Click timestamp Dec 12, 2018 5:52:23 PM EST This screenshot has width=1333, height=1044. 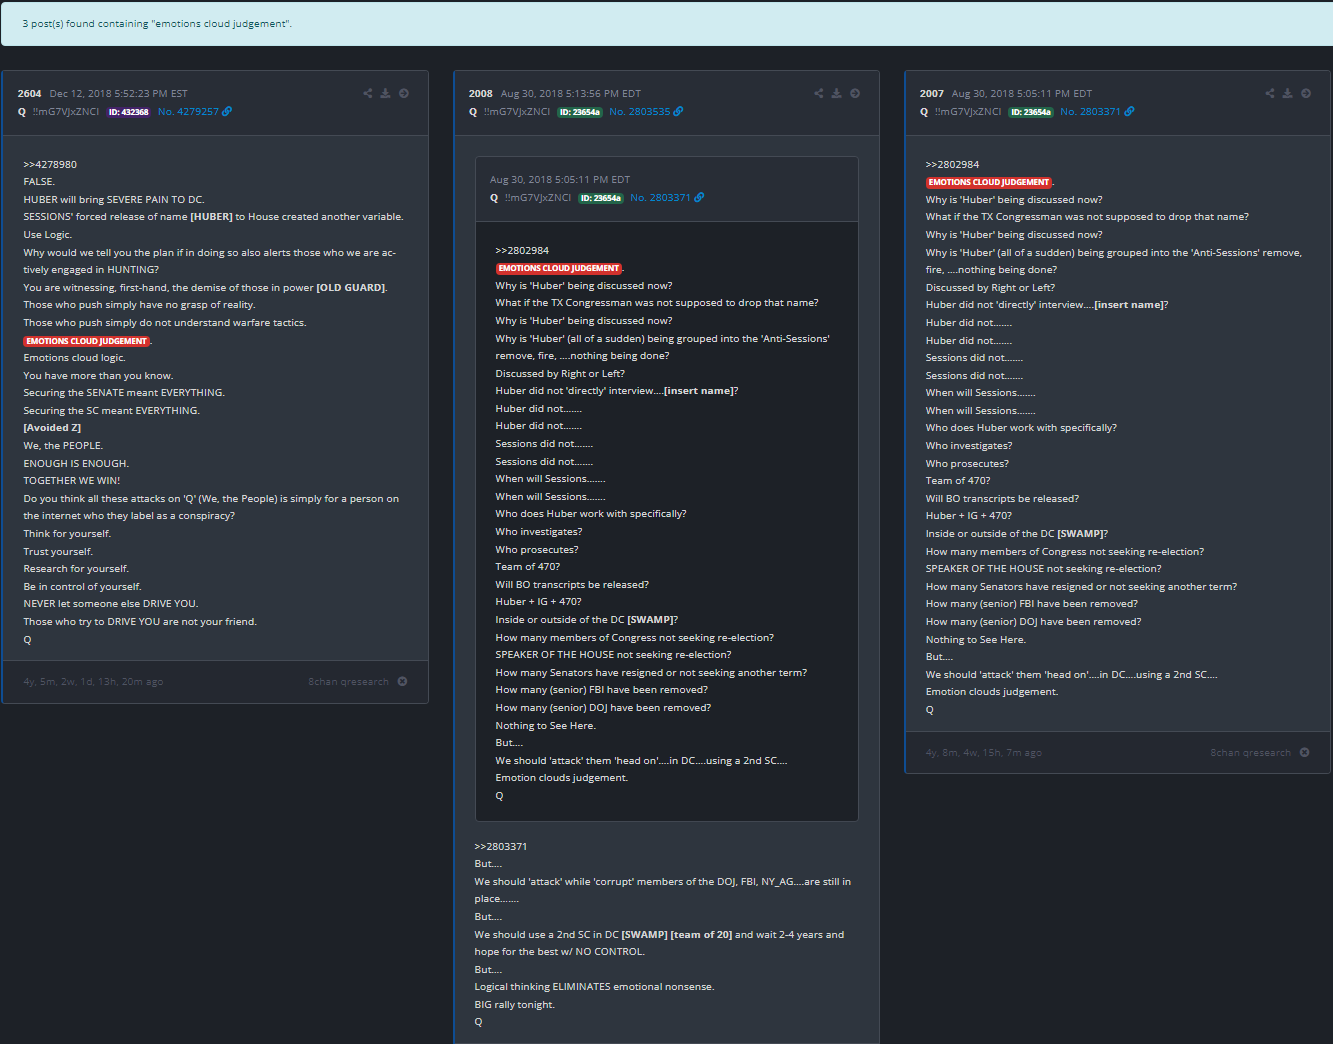point(119,93)
